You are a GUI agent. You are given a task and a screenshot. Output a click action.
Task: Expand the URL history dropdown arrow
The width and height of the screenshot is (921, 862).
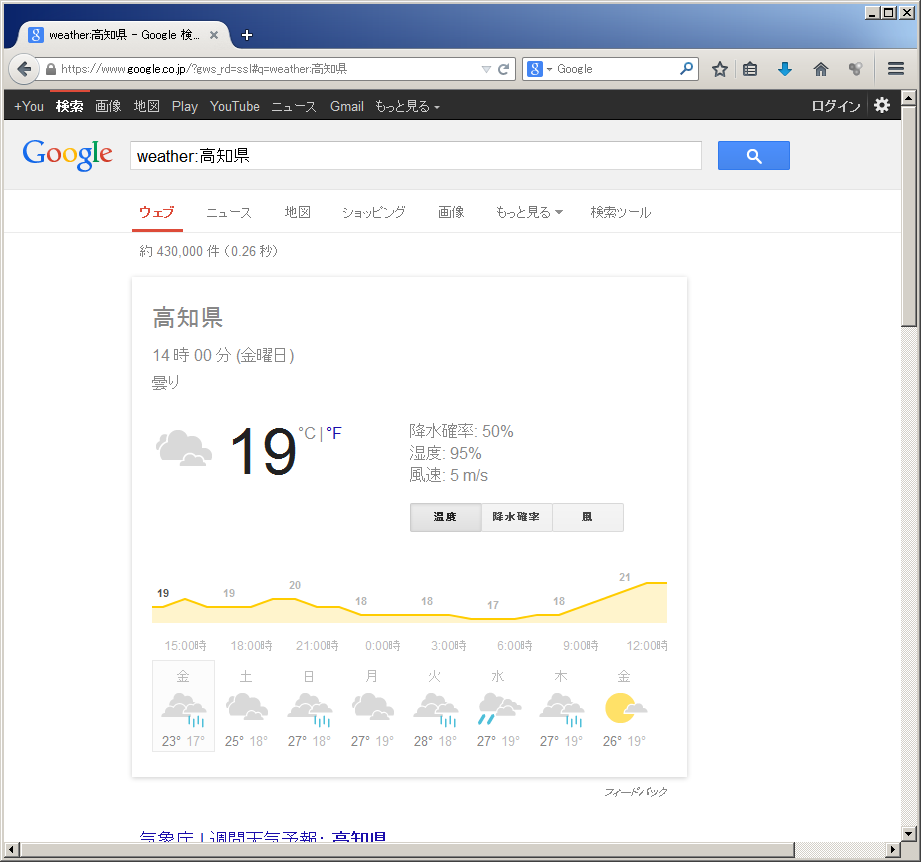click(486, 69)
